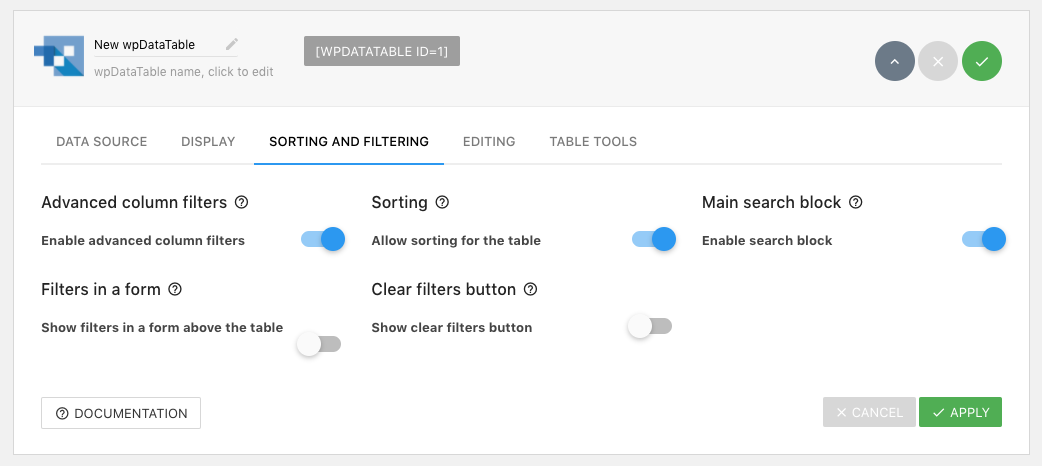Open help icon for Filters in a form
The width and height of the screenshot is (1042, 466).
click(x=175, y=290)
